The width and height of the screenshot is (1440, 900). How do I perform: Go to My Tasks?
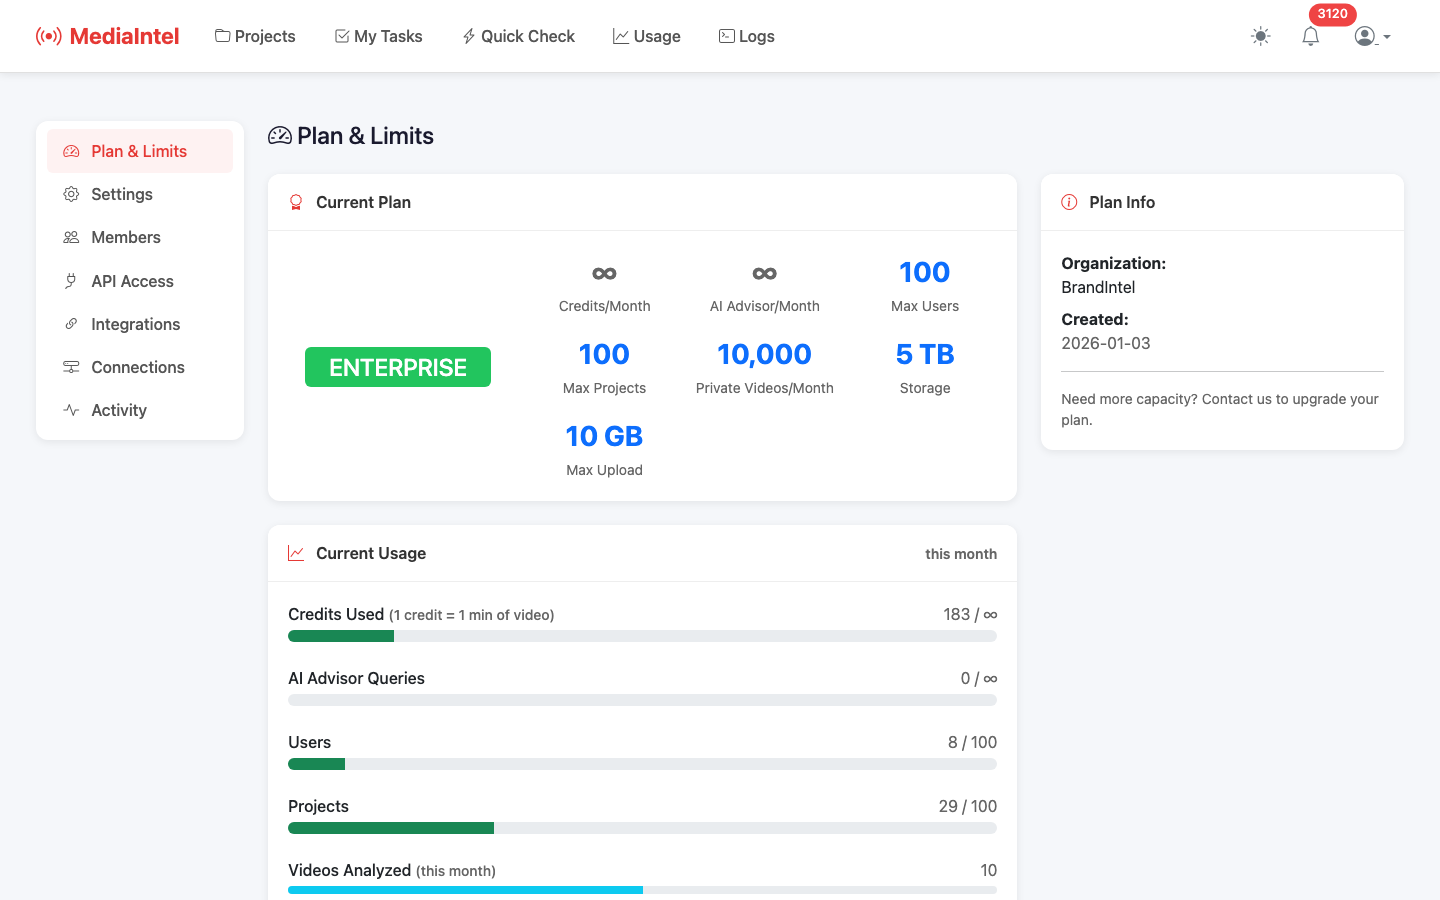coord(378,36)
